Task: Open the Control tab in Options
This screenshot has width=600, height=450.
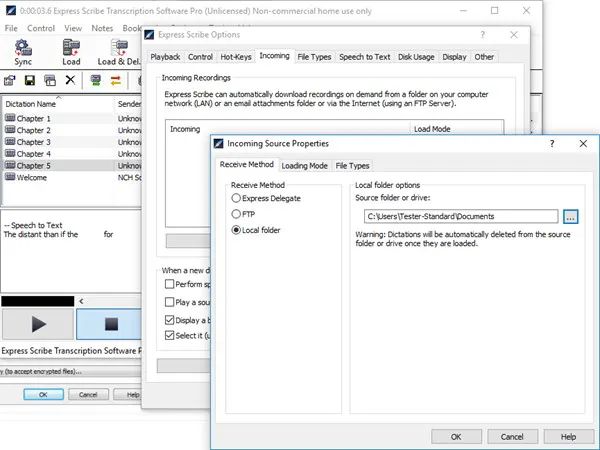Action: [x=200, y=57]
